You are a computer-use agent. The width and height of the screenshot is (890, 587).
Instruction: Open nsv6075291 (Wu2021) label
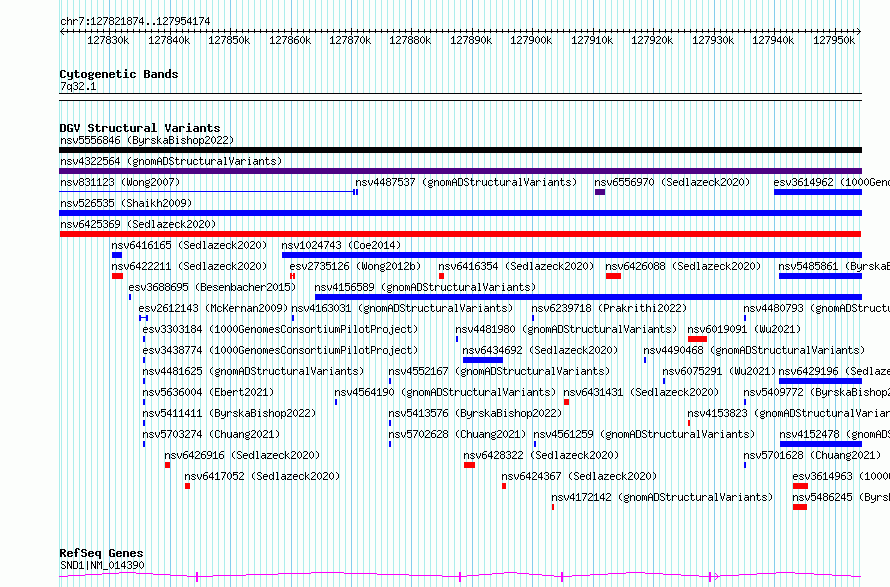[x=719, y=371]
